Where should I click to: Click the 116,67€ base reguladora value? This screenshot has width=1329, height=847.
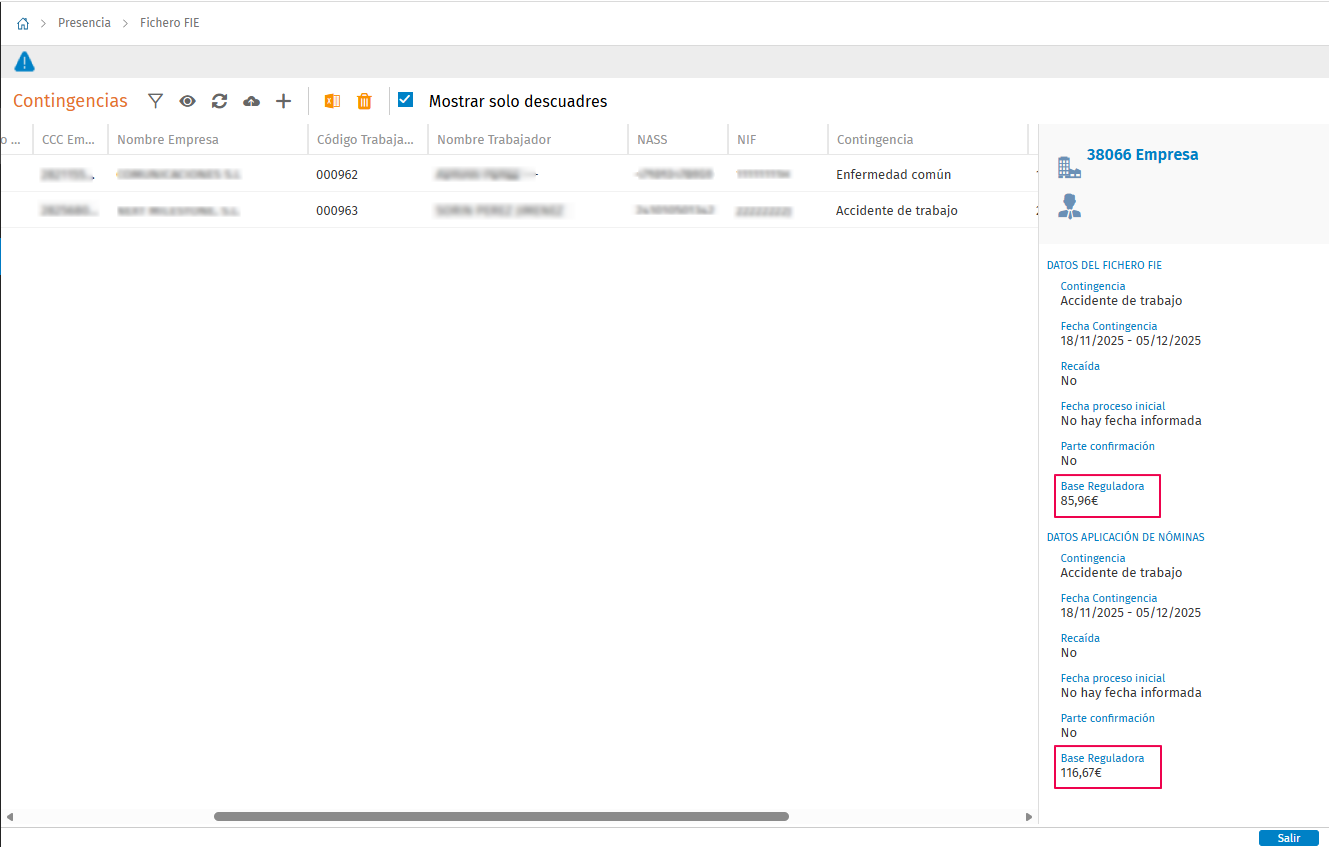click(x=1081, y=773)
